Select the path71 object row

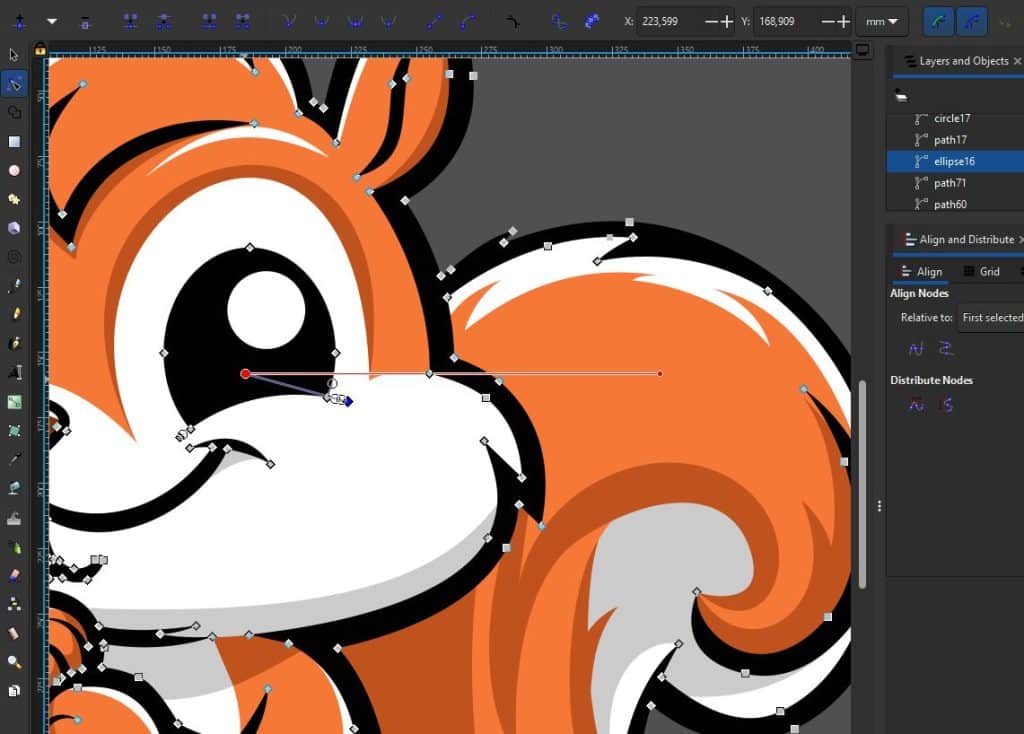coord(955,183)
